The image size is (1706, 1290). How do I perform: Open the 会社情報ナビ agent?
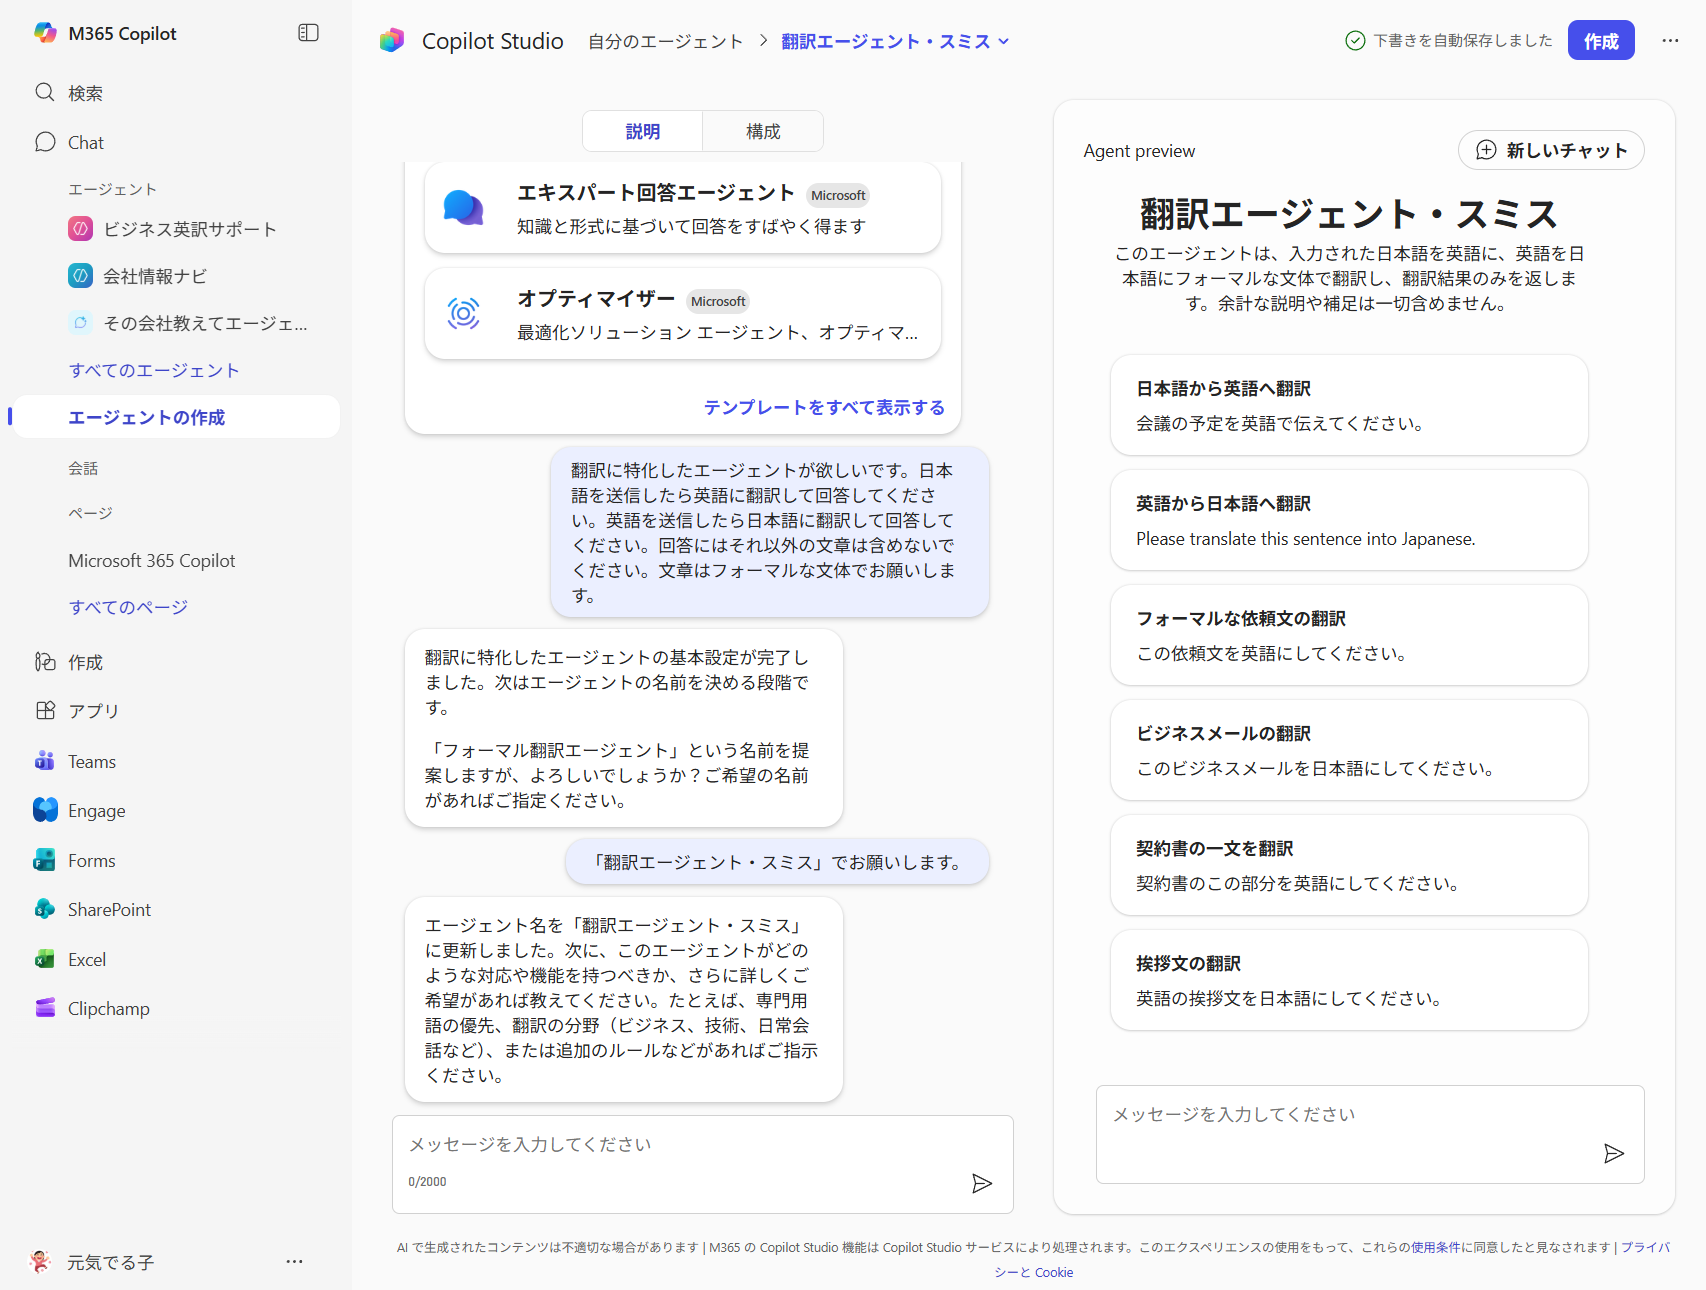[155, 276]
